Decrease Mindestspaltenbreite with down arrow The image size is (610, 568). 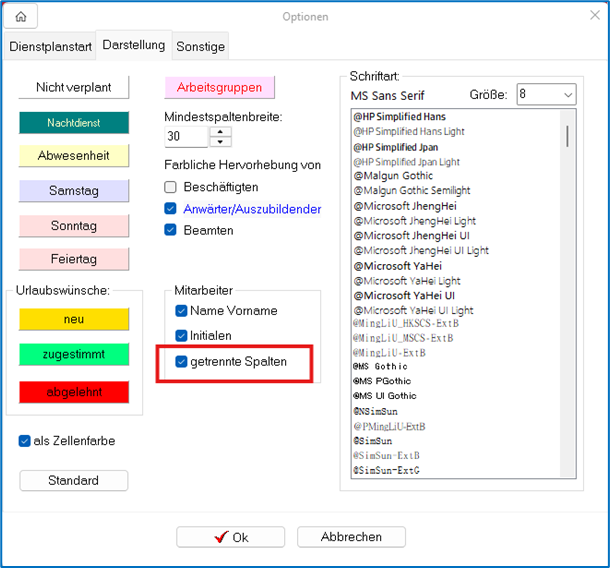coord(221,142)
